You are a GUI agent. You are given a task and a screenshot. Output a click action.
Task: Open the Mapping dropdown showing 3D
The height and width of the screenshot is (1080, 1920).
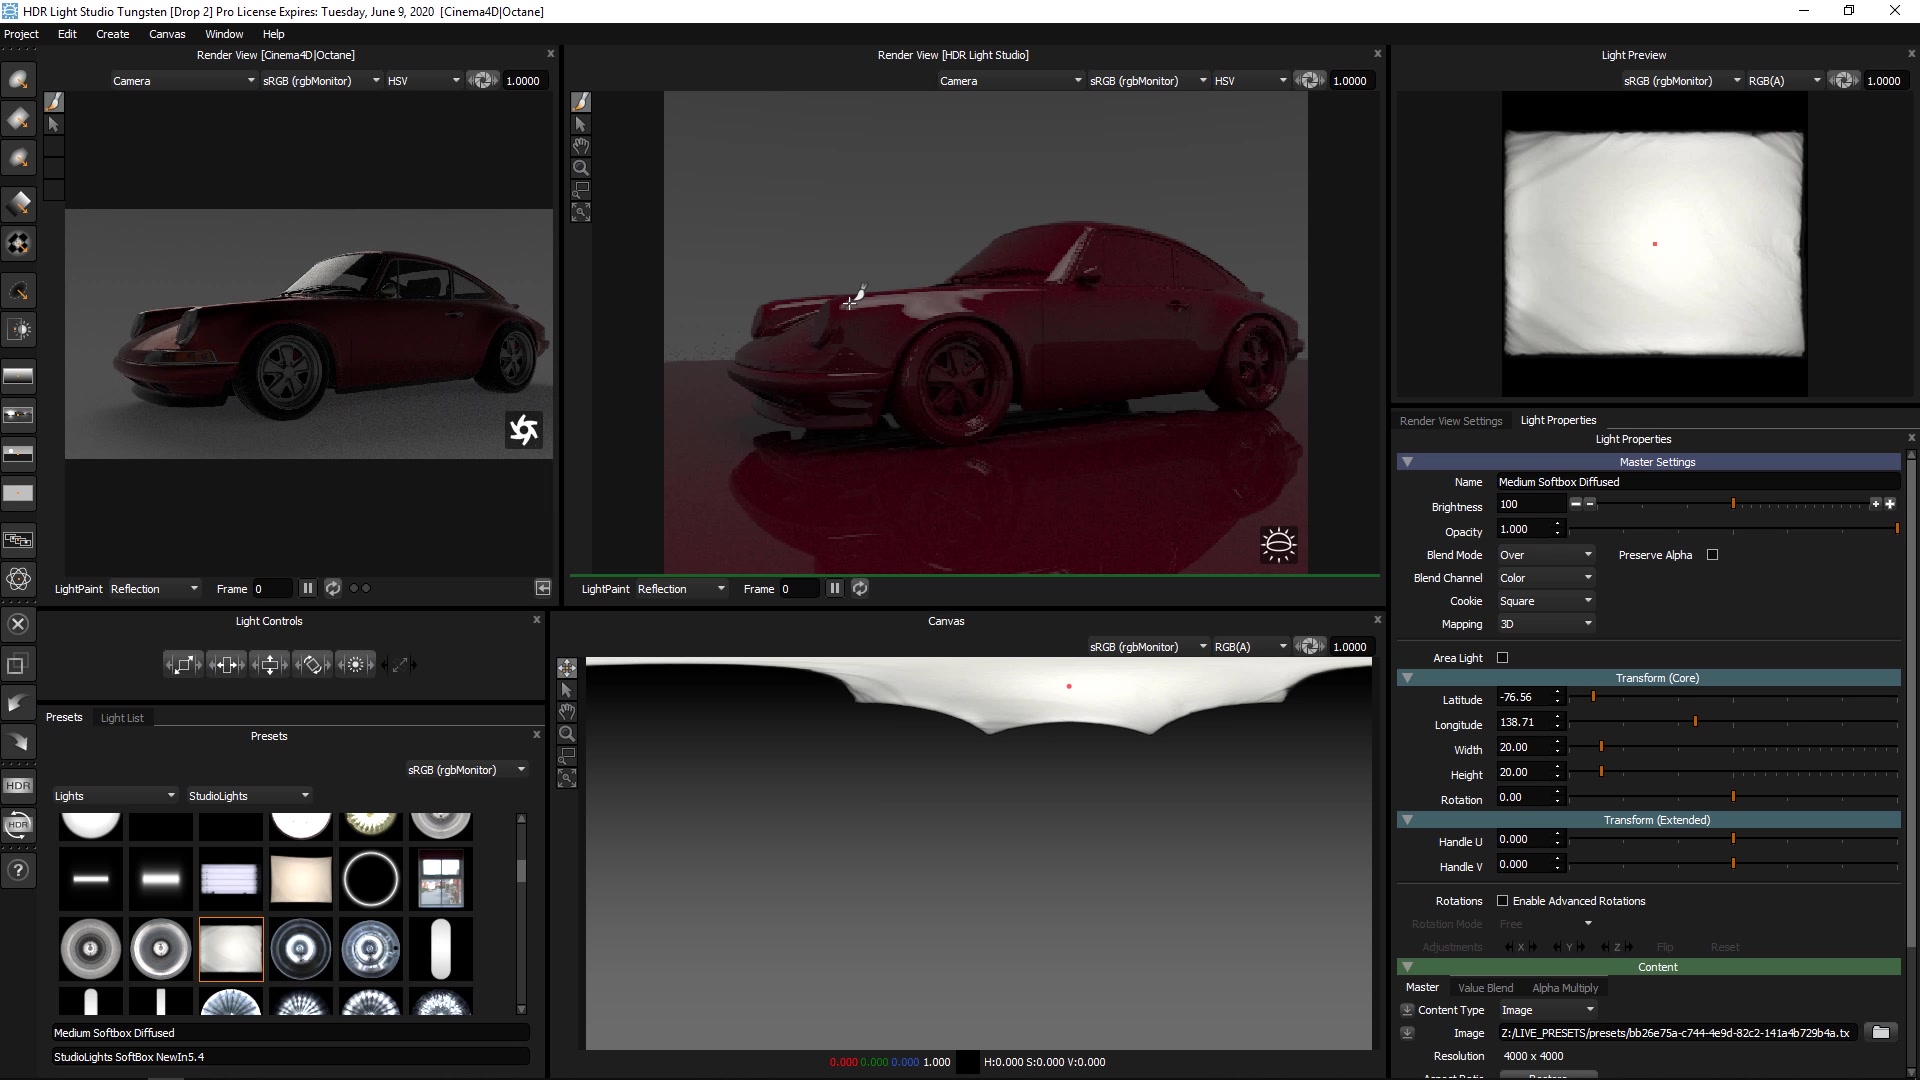1545,624
